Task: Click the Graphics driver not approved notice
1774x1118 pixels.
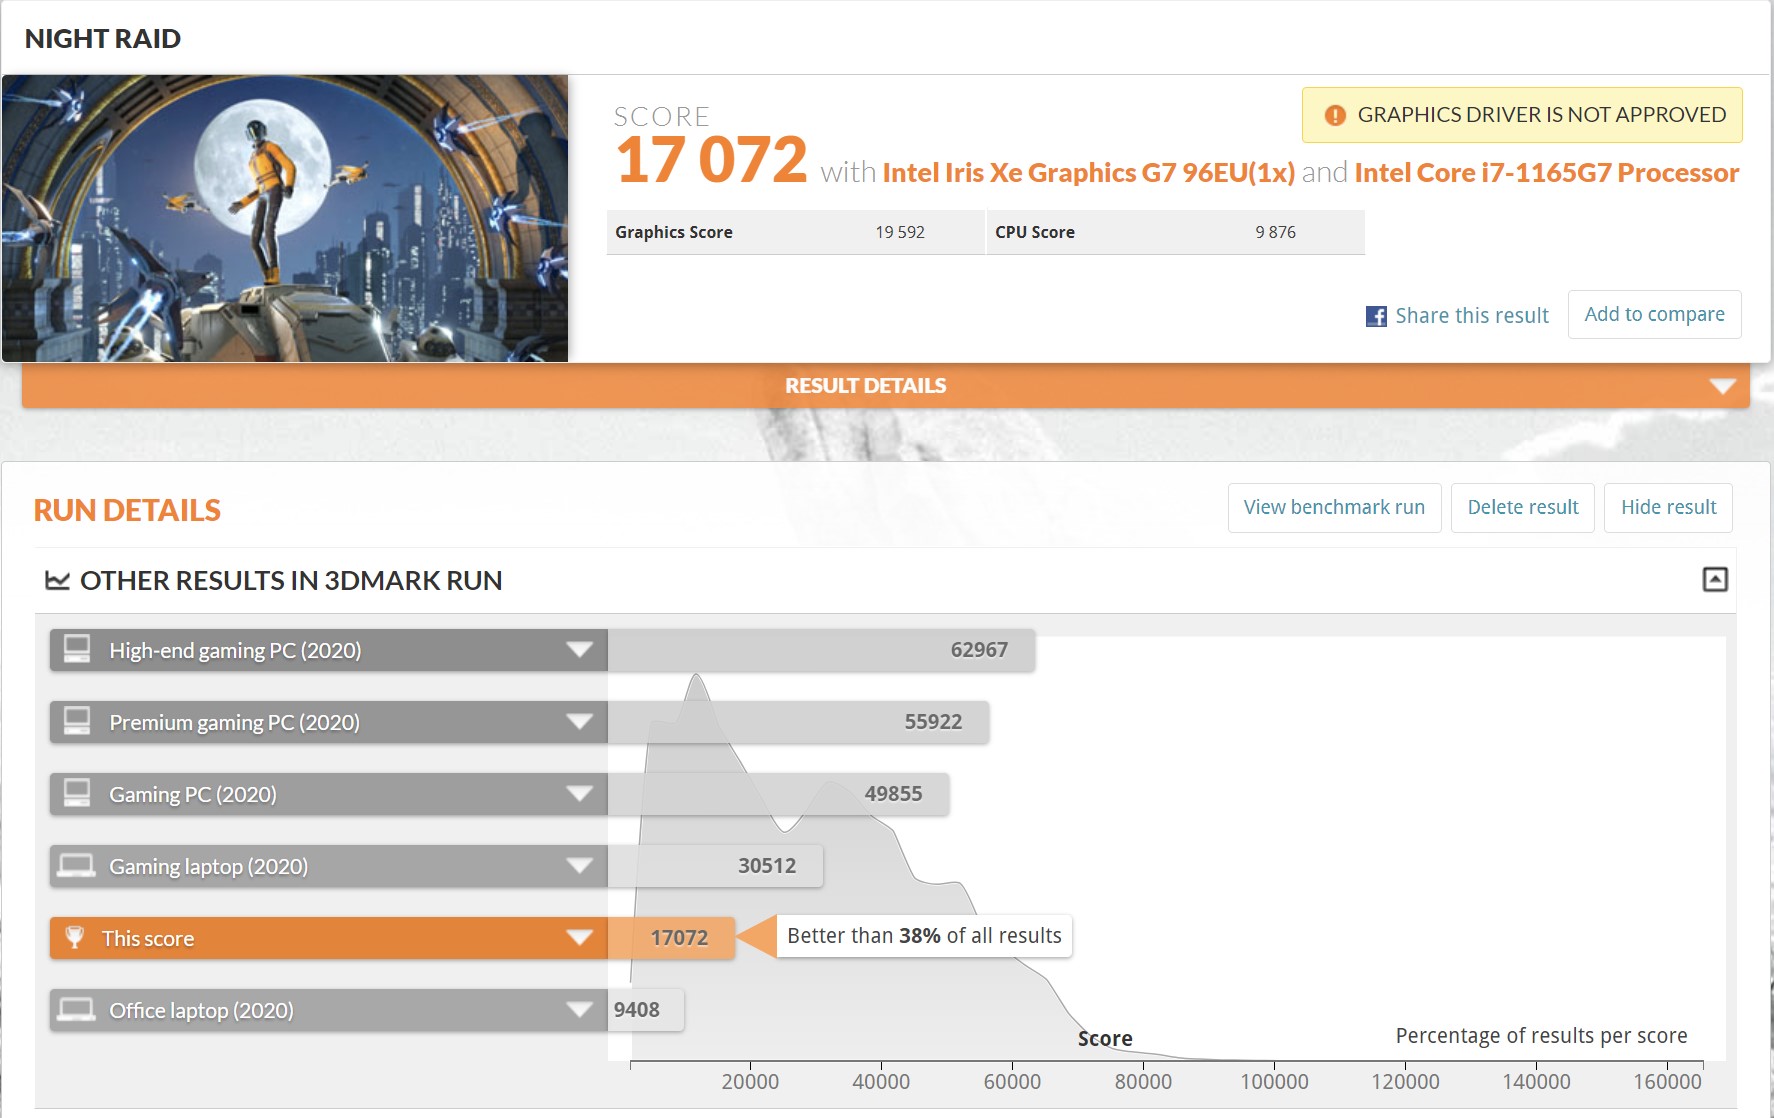Action: click(1522, 115)
